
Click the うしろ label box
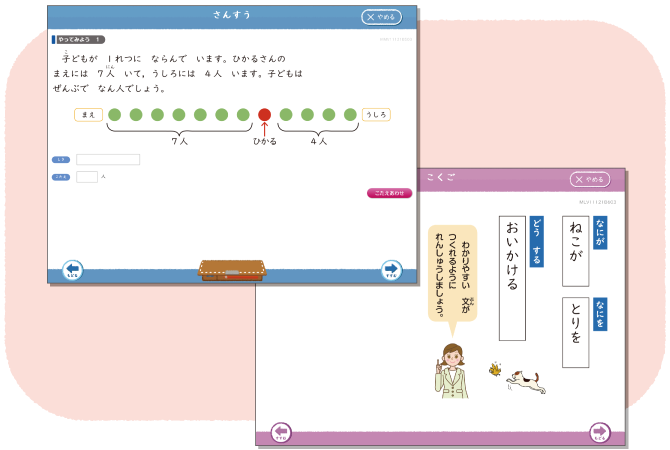[376, 115]
